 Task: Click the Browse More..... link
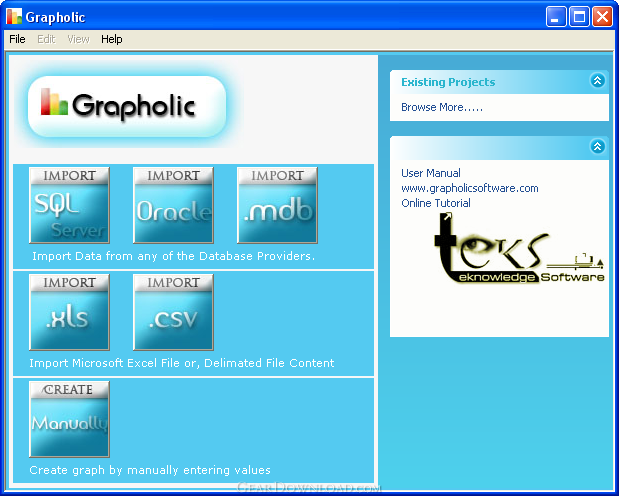coord(442,107)
